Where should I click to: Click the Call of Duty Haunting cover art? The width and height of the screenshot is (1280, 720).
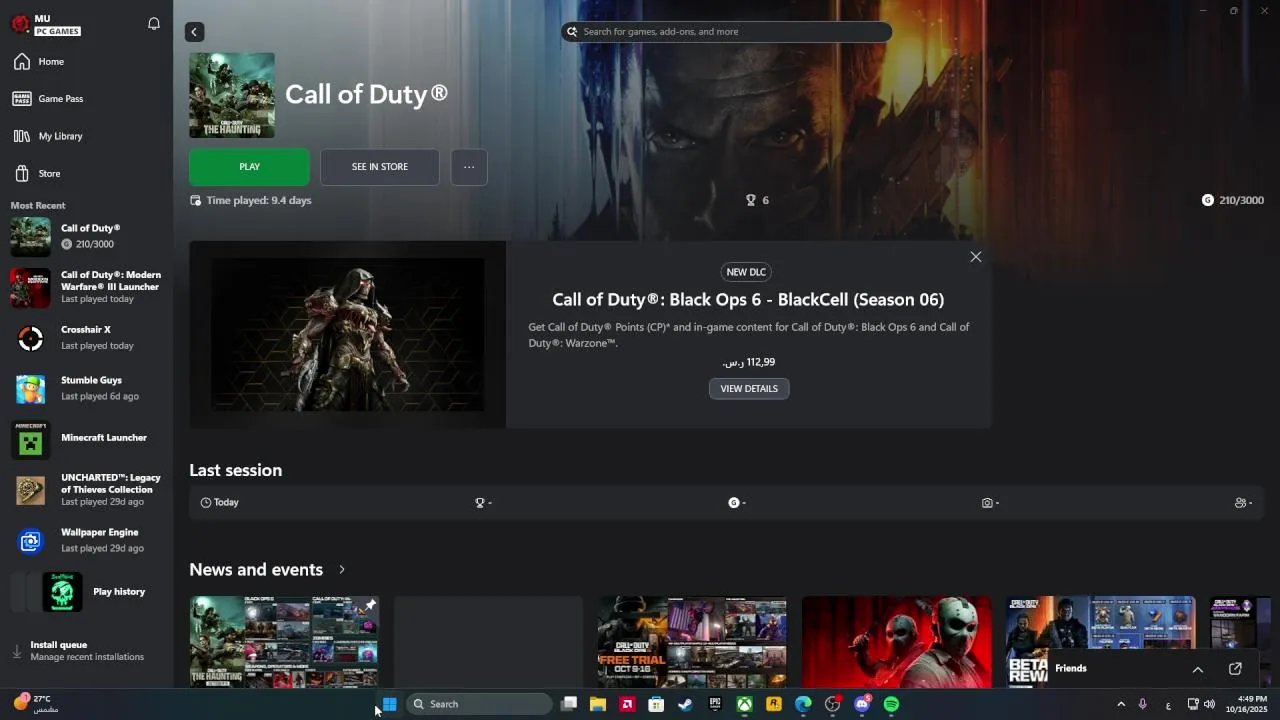232,95
